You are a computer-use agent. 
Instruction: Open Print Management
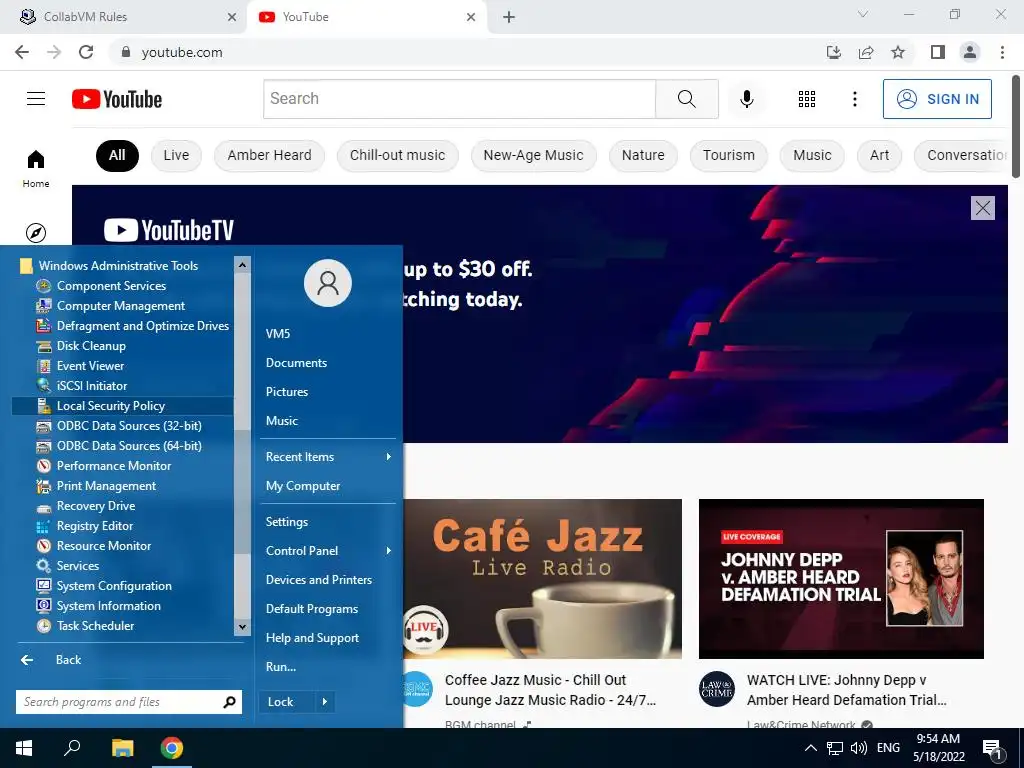pyautogui.click(x=106, y=486)
